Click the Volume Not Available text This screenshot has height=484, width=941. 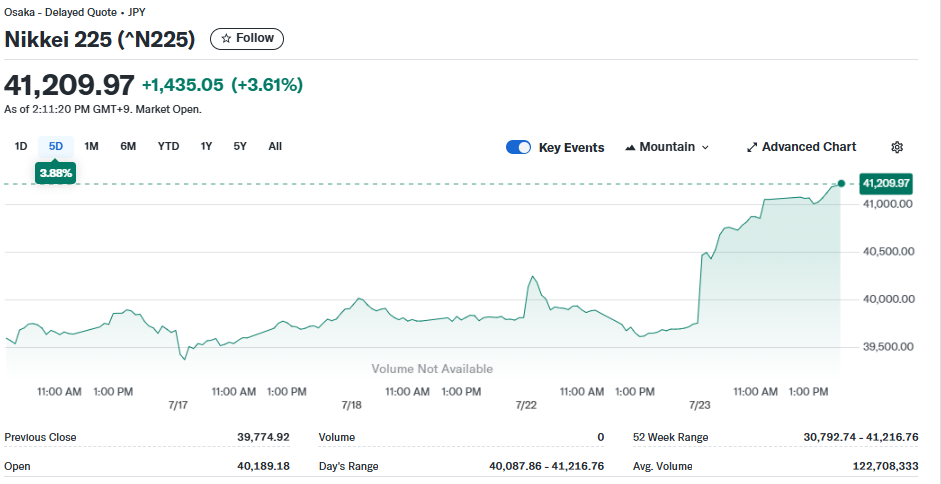pyautogui.click(x=432, y=369)
